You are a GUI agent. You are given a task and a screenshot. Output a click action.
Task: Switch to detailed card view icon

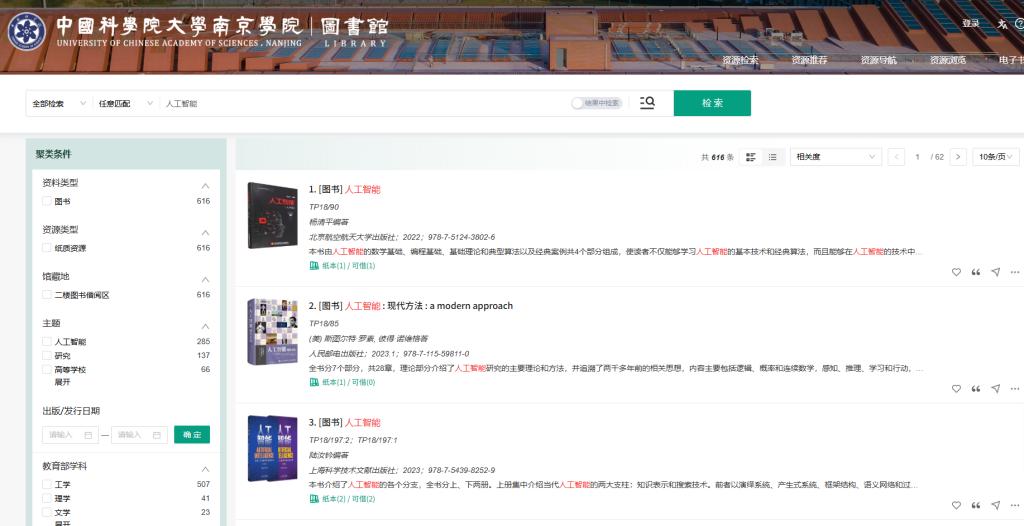tap(751, 157)
